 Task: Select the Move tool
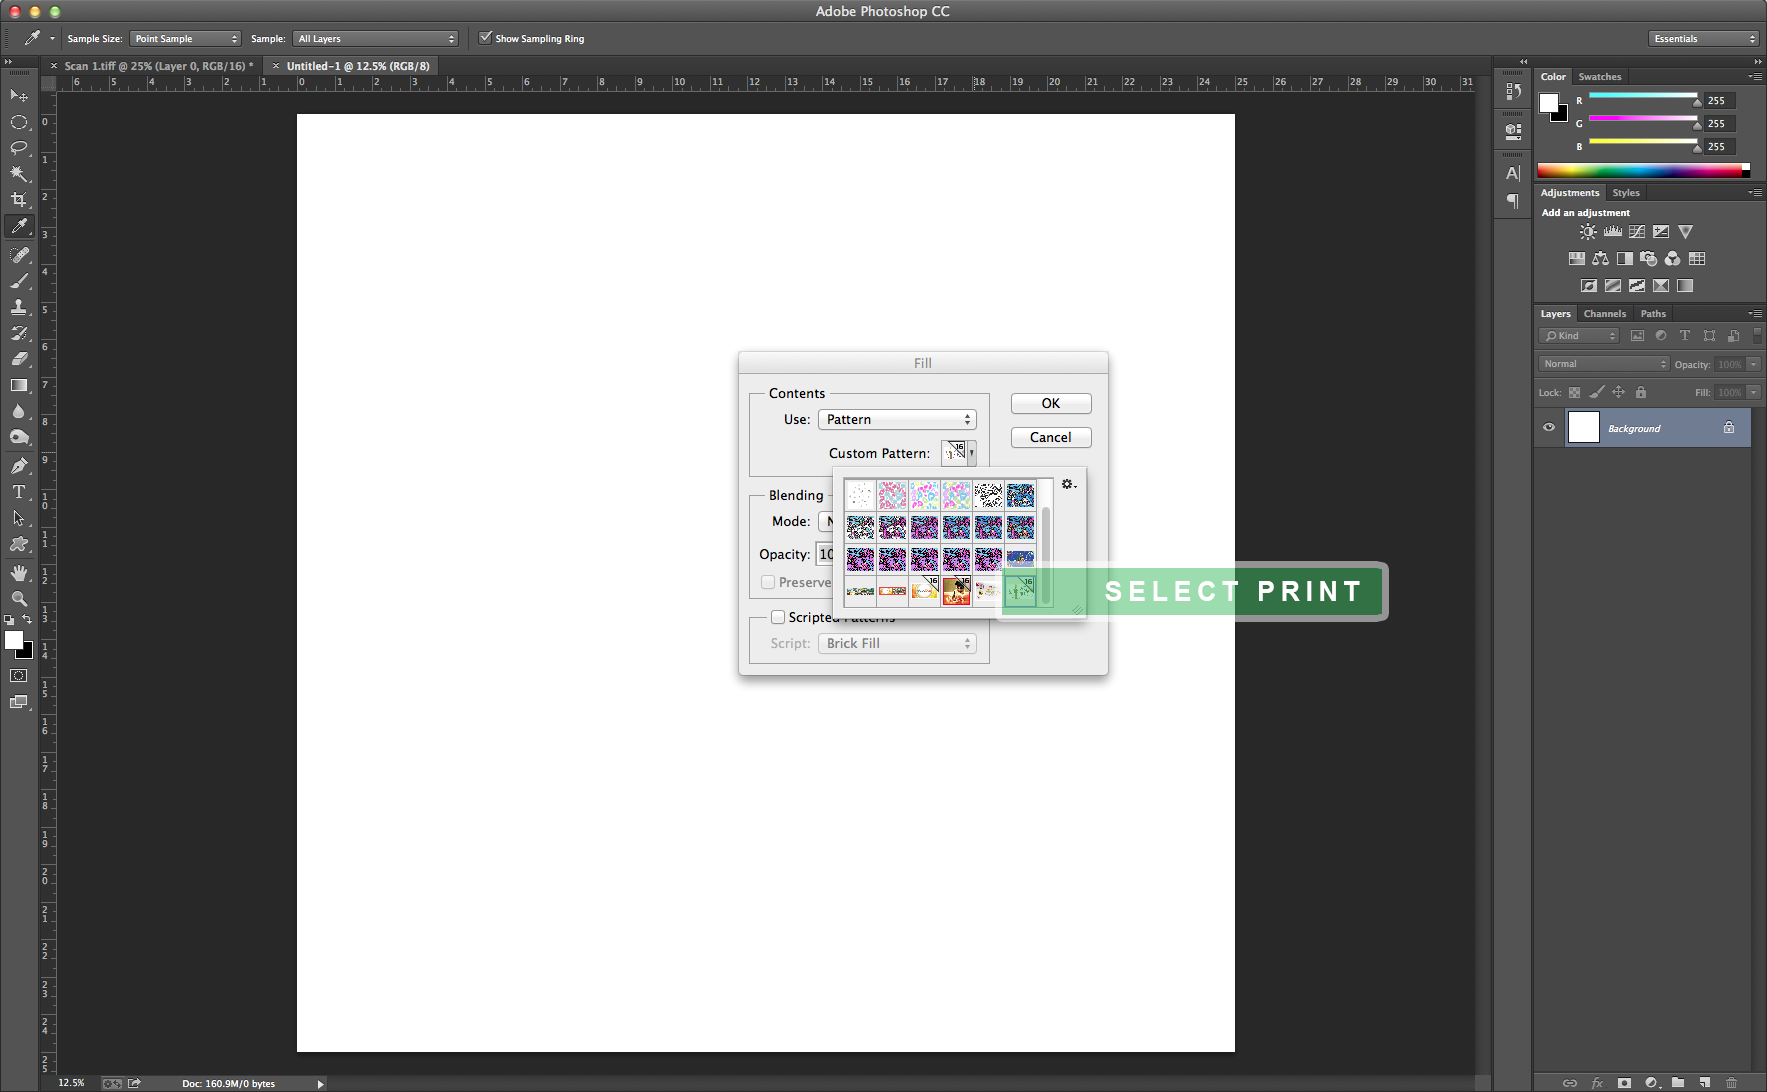(x=19, y=96)
